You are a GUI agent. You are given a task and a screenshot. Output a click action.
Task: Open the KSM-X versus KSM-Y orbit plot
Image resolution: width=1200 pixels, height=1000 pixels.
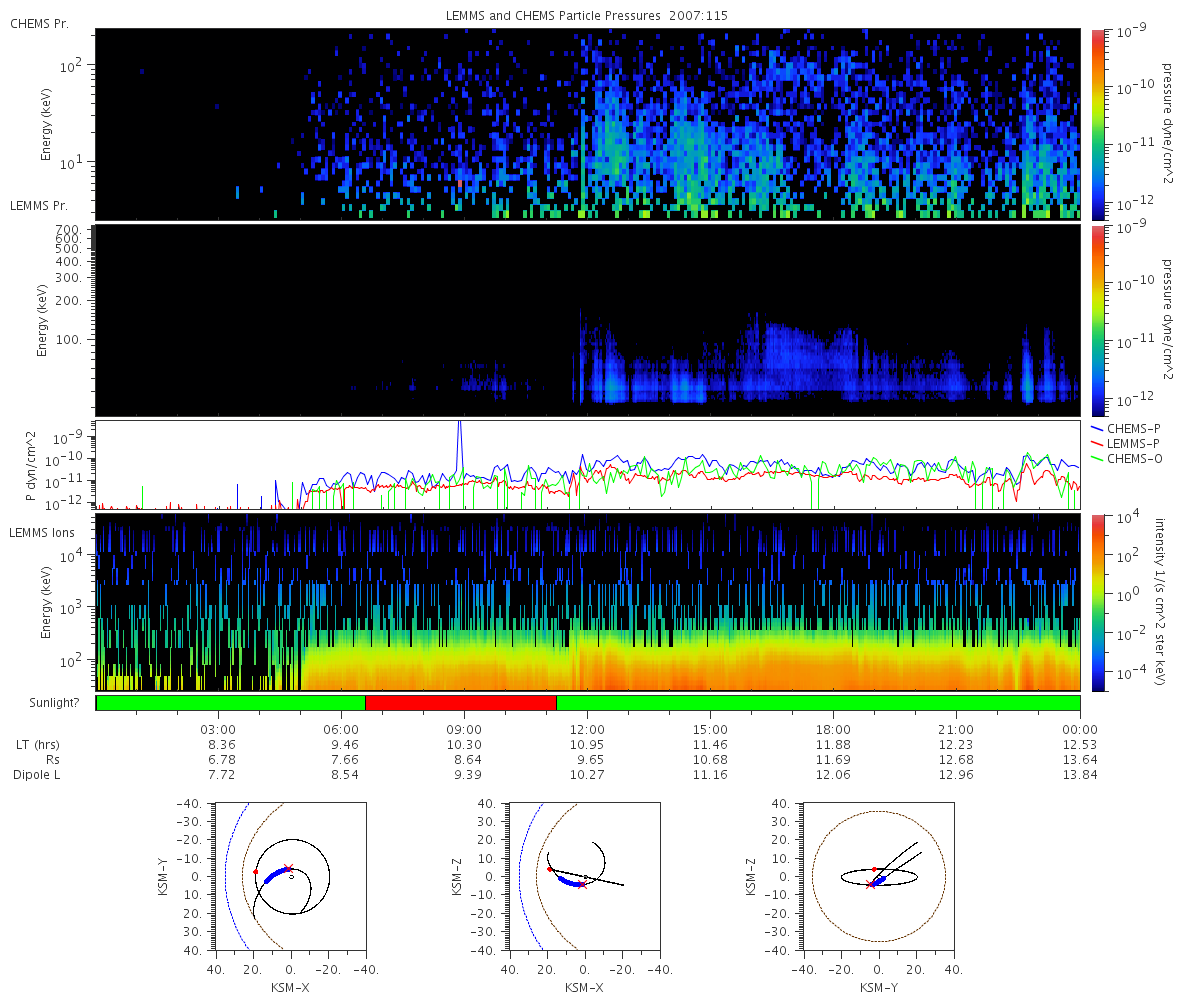coord(291,876)
